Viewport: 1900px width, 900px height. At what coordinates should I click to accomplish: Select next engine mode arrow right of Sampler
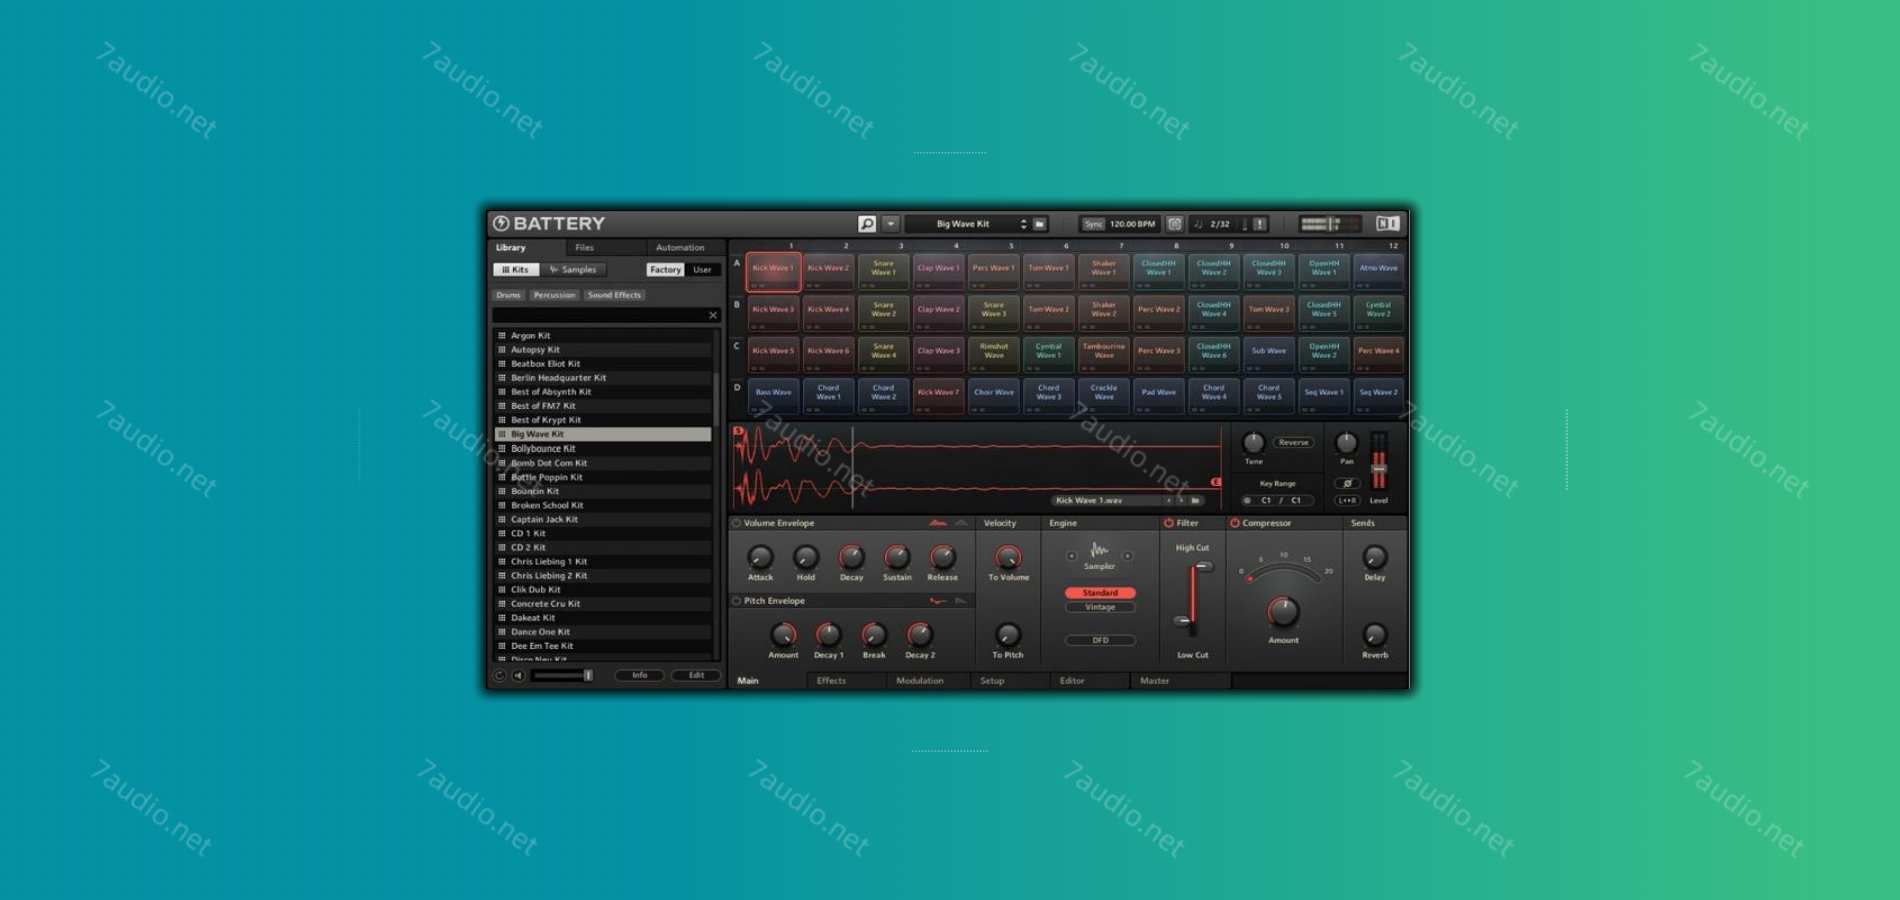(1127, 556)
